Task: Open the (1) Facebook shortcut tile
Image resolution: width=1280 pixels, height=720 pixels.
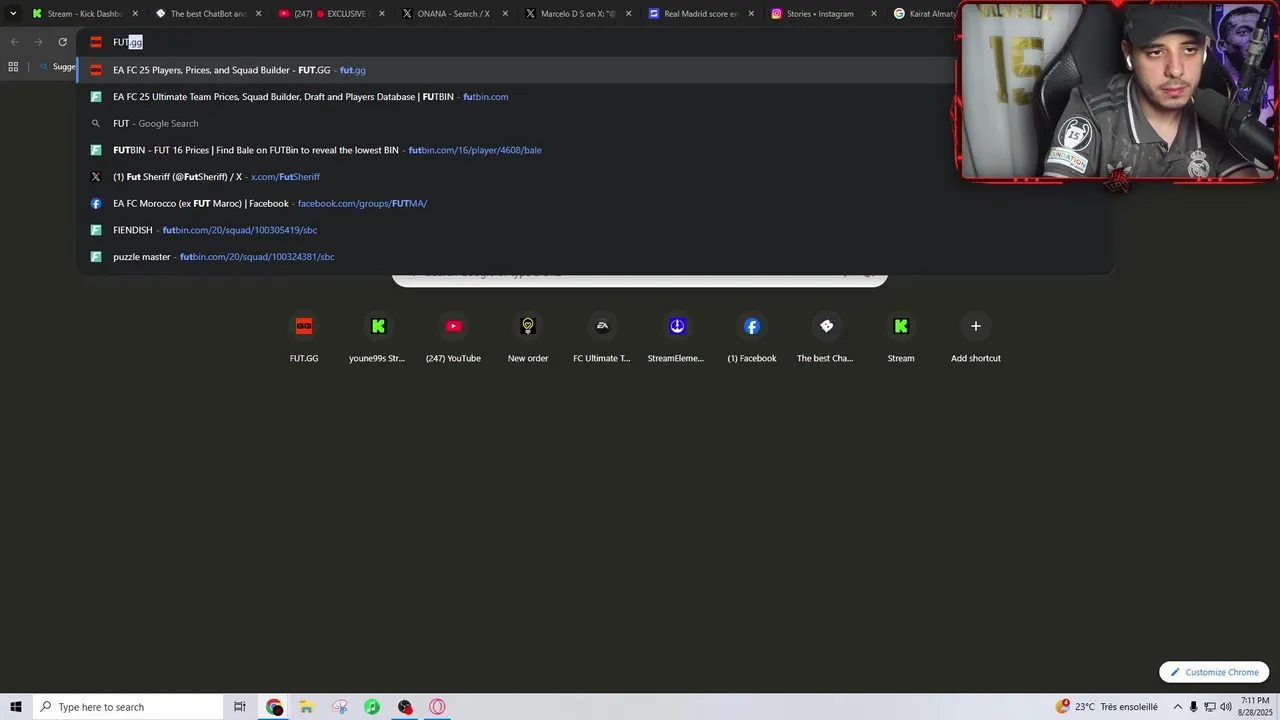Action: point(752,338)
